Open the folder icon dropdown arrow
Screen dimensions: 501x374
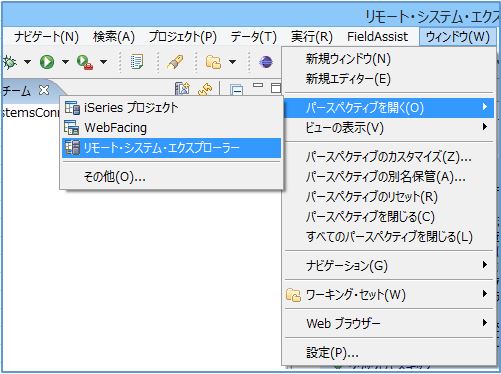tap(233, 62)
